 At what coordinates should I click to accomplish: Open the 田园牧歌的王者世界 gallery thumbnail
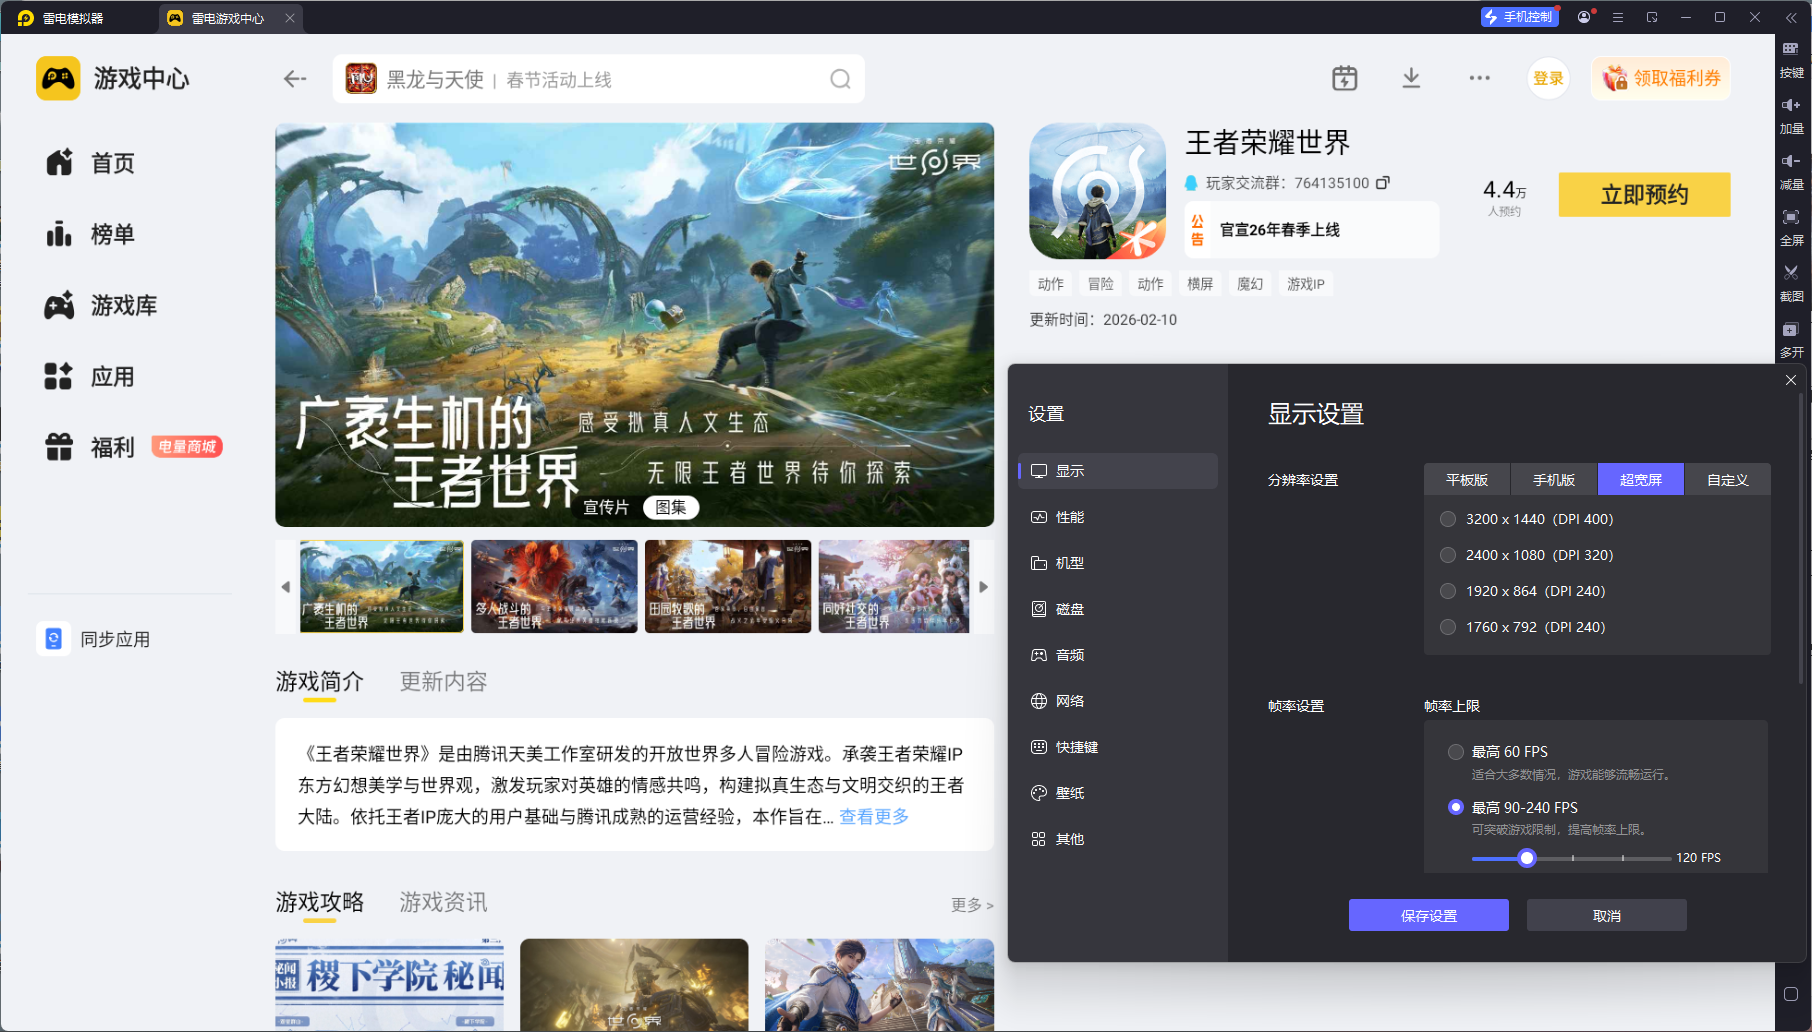coord(728,587)
